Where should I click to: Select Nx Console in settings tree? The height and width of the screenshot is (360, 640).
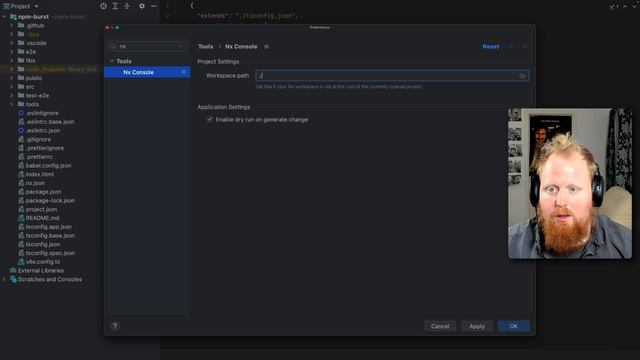coord(147,72)
